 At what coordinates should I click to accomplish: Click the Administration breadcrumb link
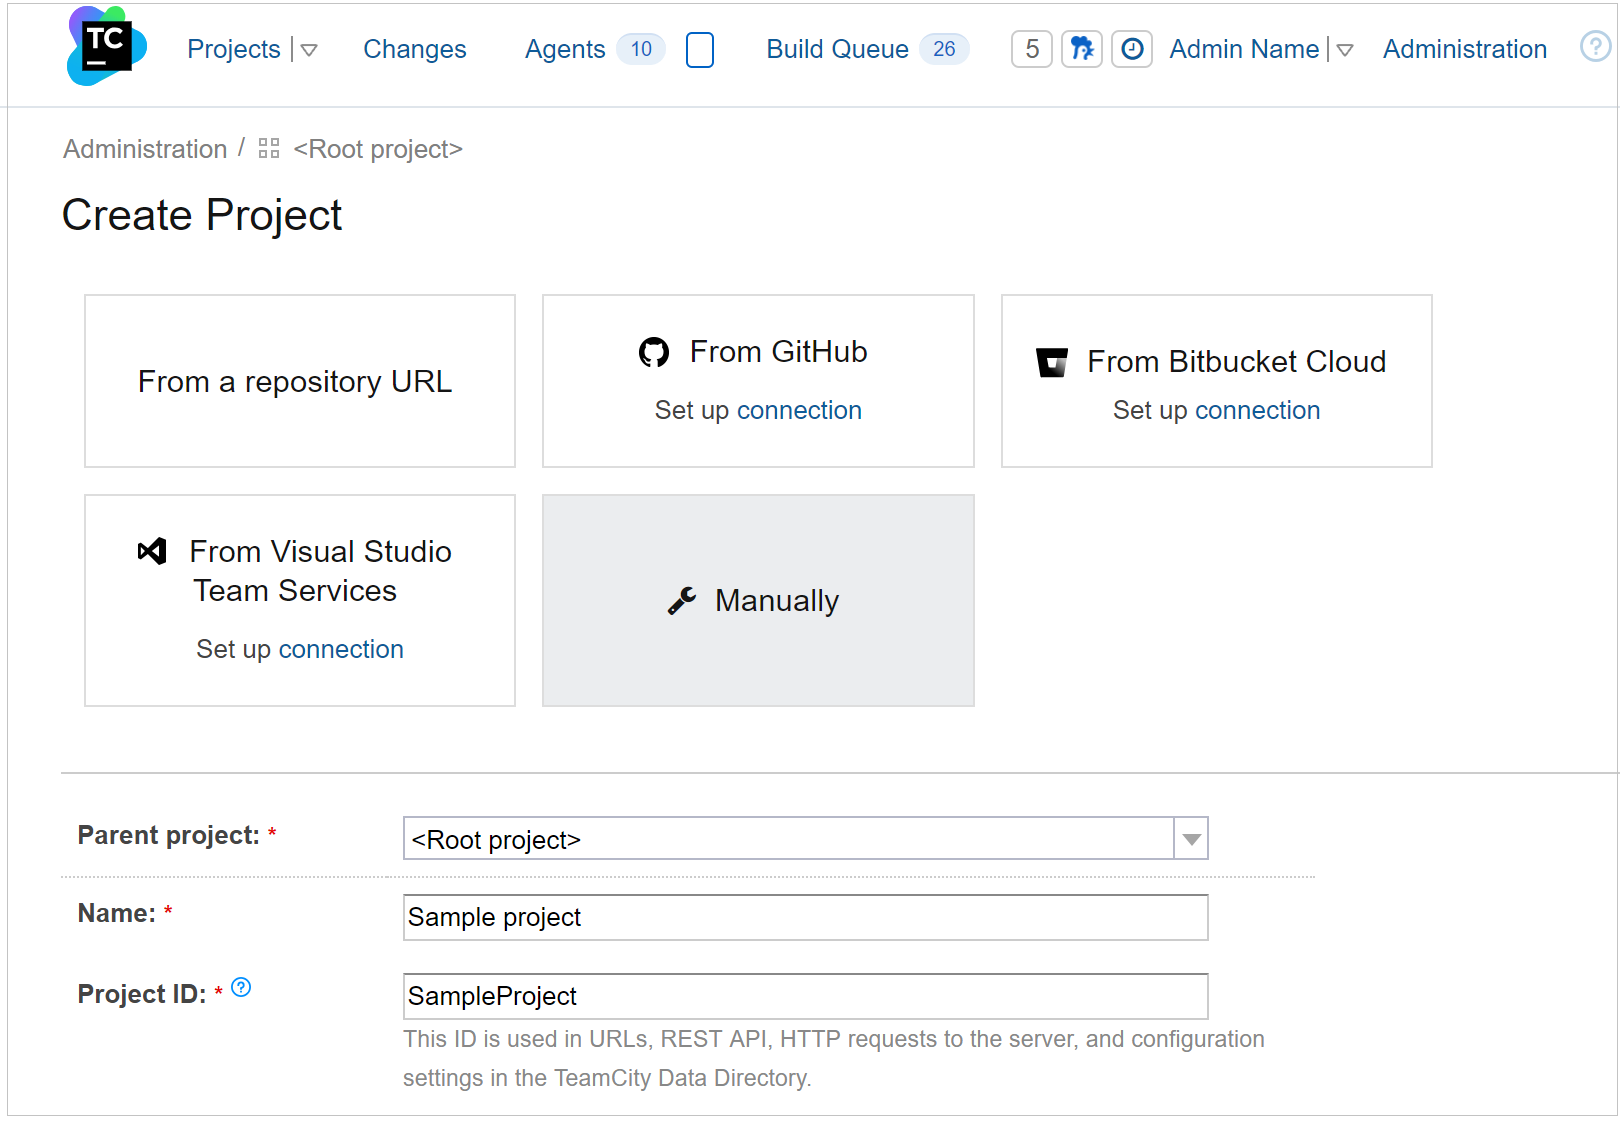[145, 149]
